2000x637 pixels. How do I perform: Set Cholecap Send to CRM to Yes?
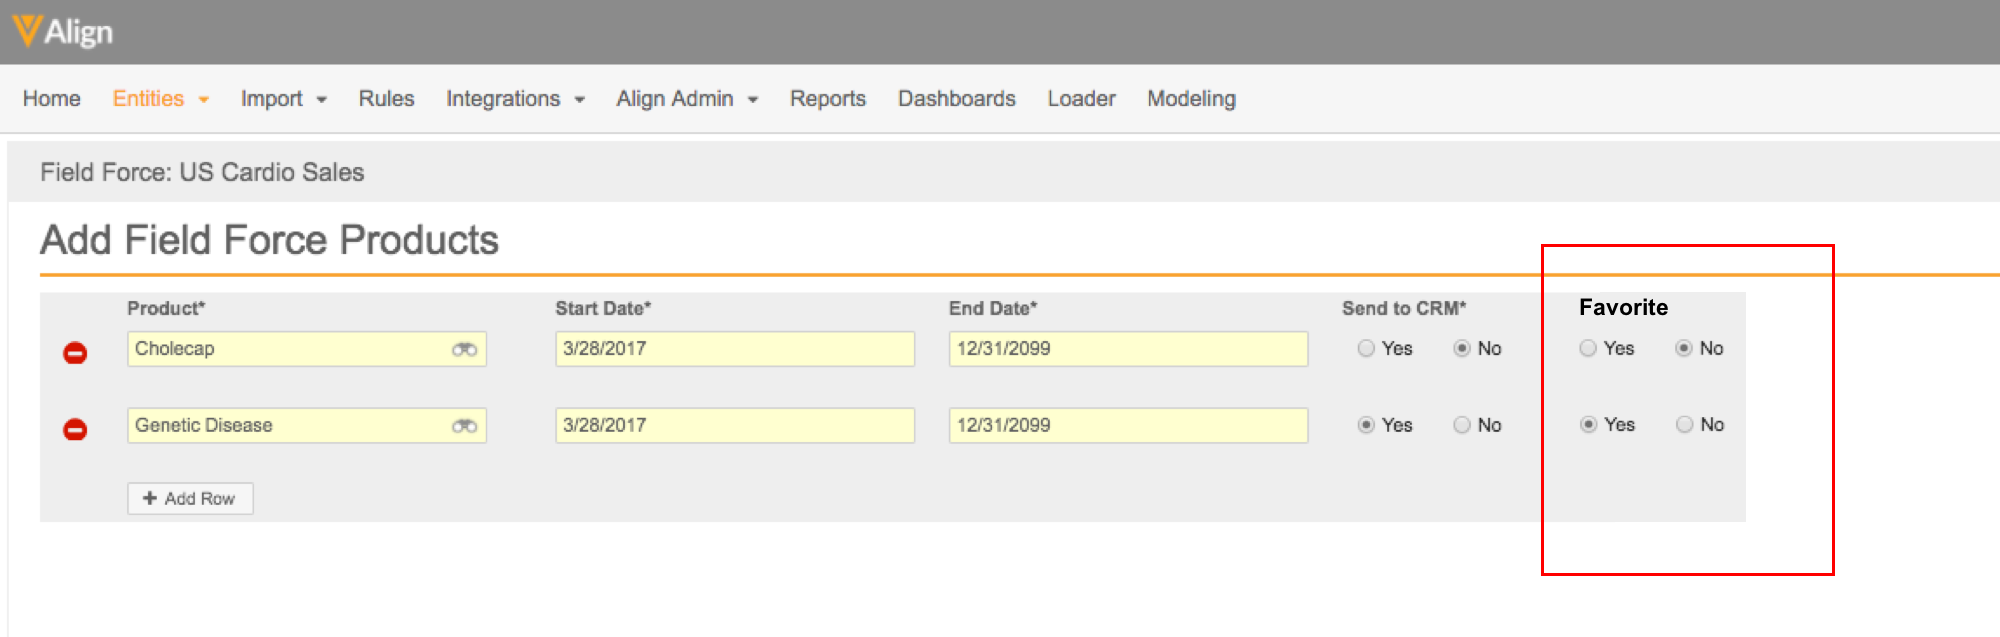tap(1366, 348)
